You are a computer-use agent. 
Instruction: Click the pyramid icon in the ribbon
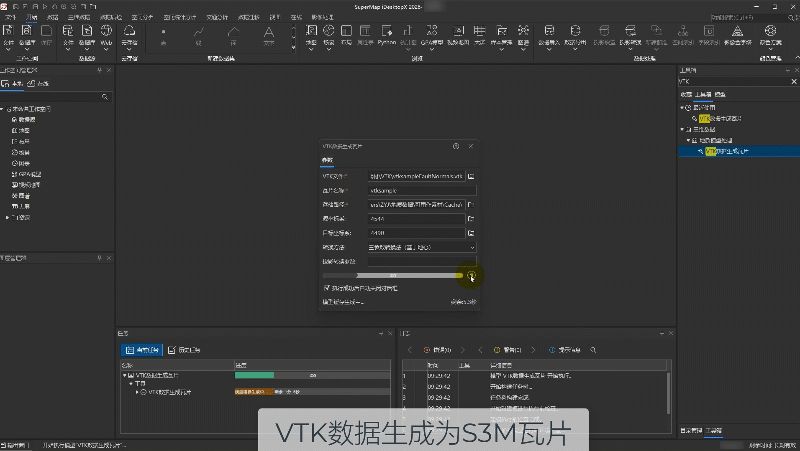point(737,35)
